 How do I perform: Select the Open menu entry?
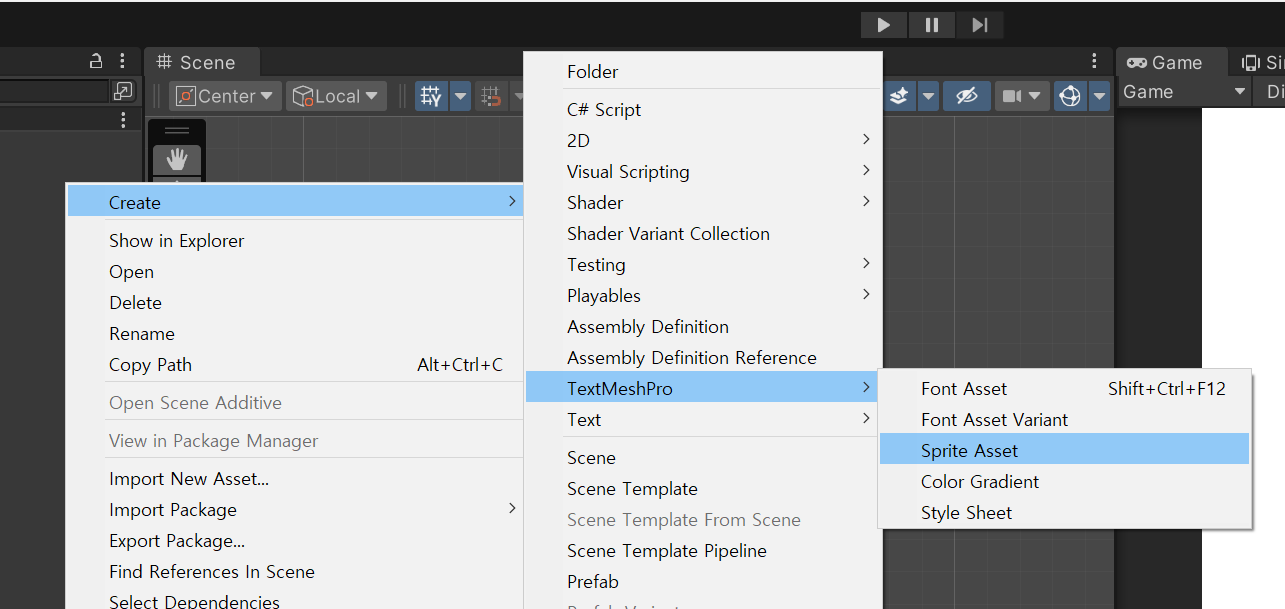(x=295, y=271)
